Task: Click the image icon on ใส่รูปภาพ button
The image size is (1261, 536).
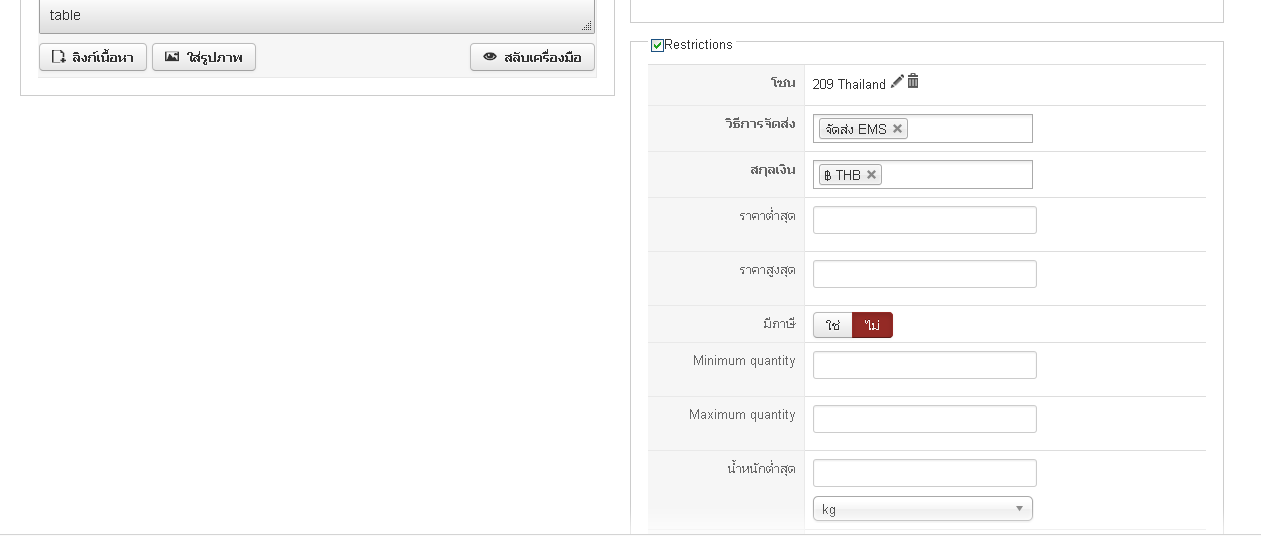Action: 172,57
